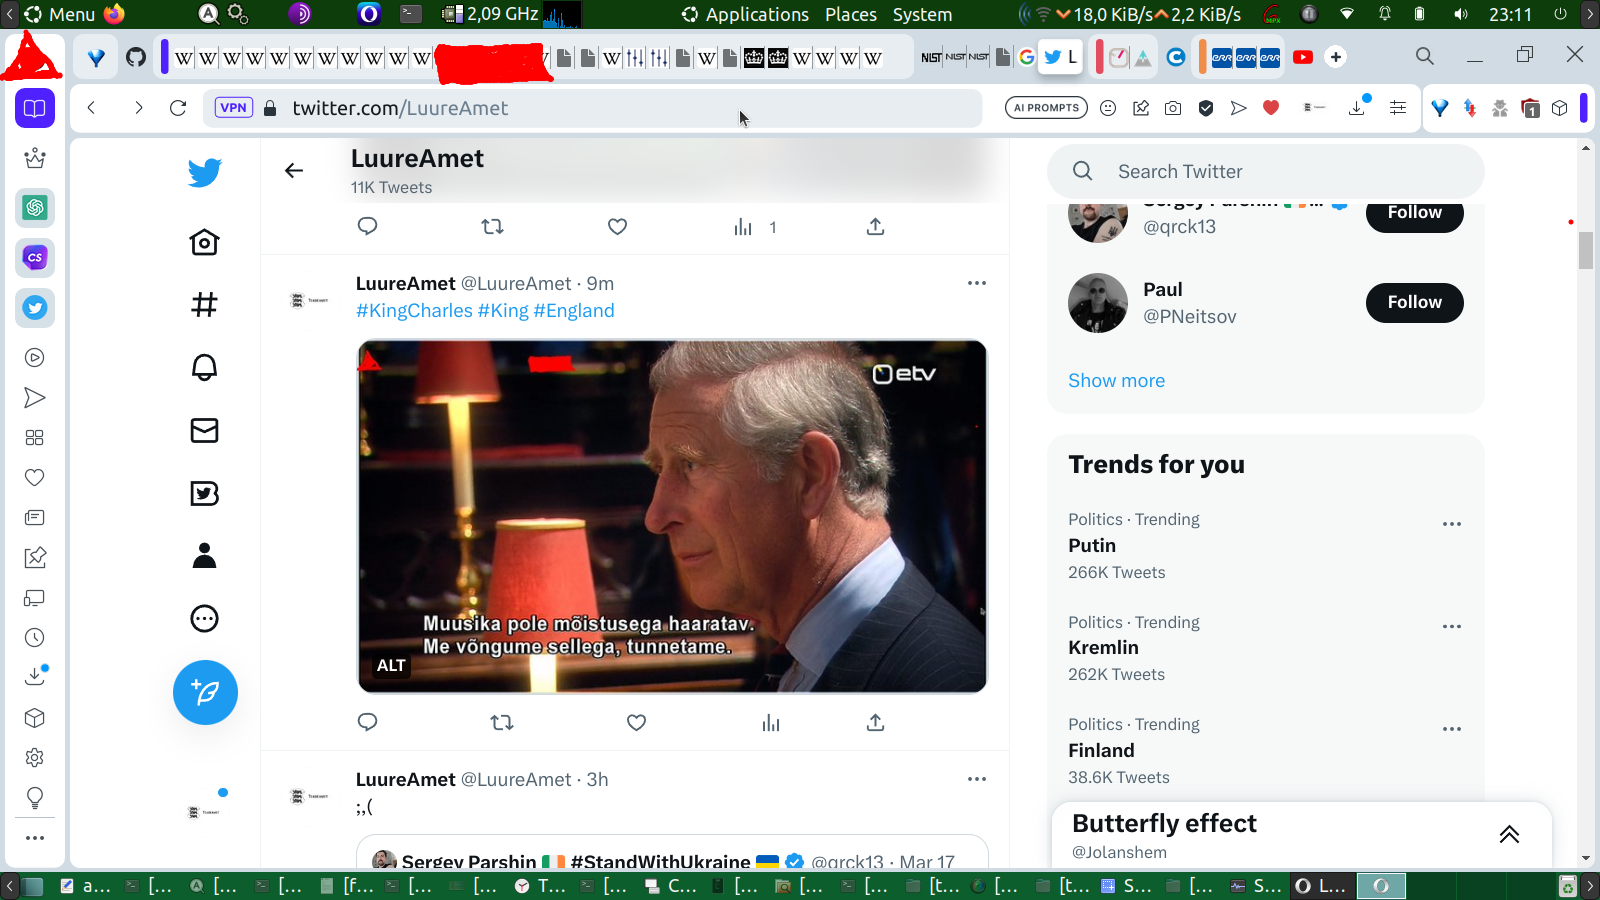Toggle the VPN badge in address bar
This screenshot has width=1600, height=900.
coord(234,108)
